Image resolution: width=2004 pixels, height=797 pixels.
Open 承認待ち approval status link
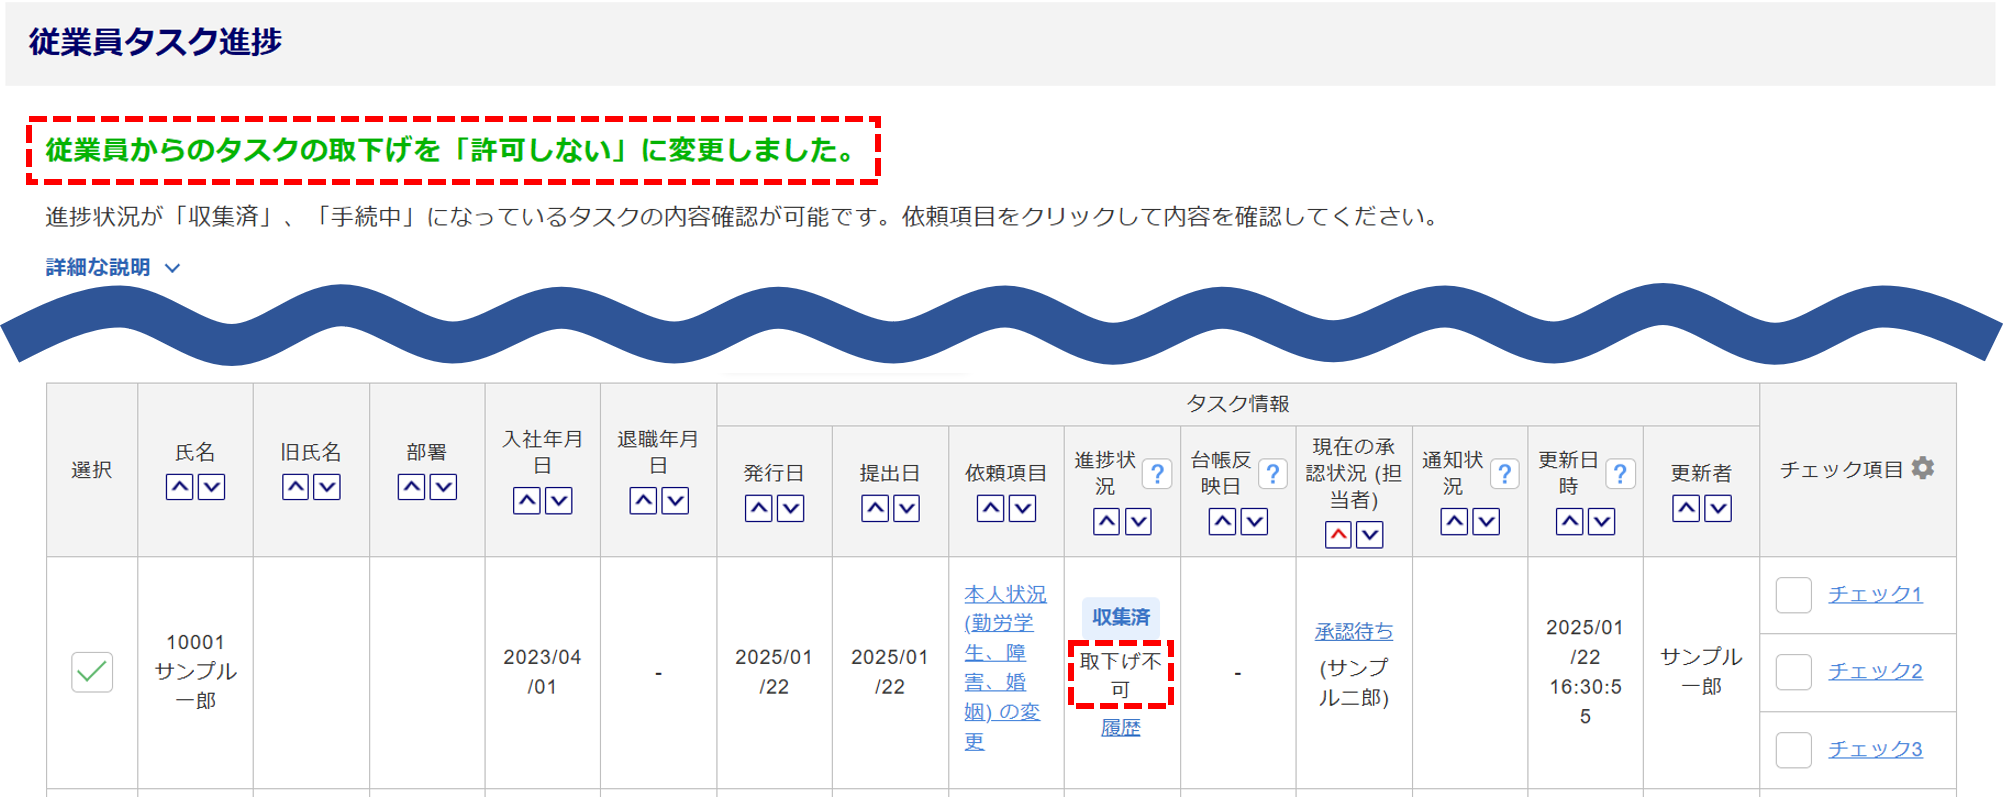(x=1354, y=632)
